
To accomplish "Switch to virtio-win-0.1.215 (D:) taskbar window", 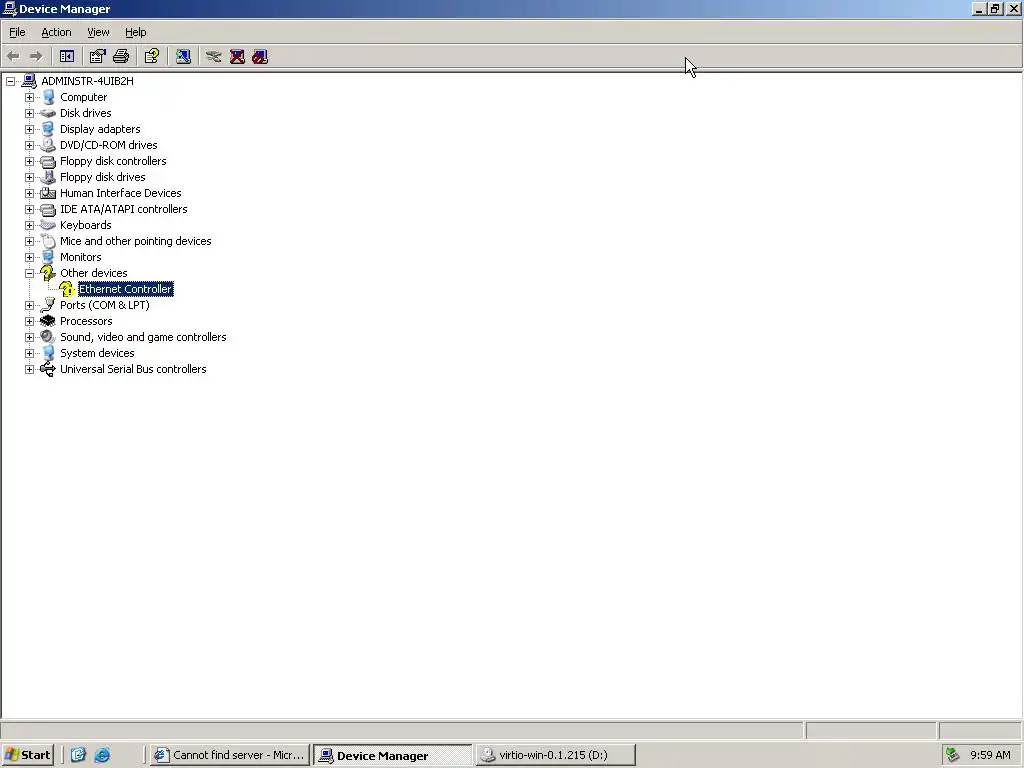I will 556,755.
